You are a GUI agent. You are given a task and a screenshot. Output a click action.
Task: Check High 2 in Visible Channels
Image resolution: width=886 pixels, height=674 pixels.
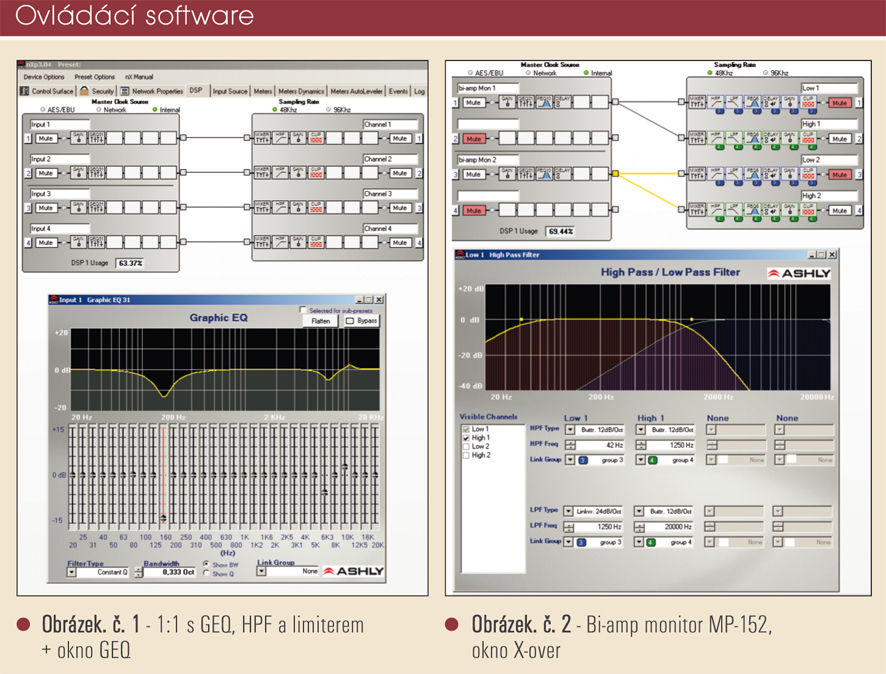(x=466, y=455)
